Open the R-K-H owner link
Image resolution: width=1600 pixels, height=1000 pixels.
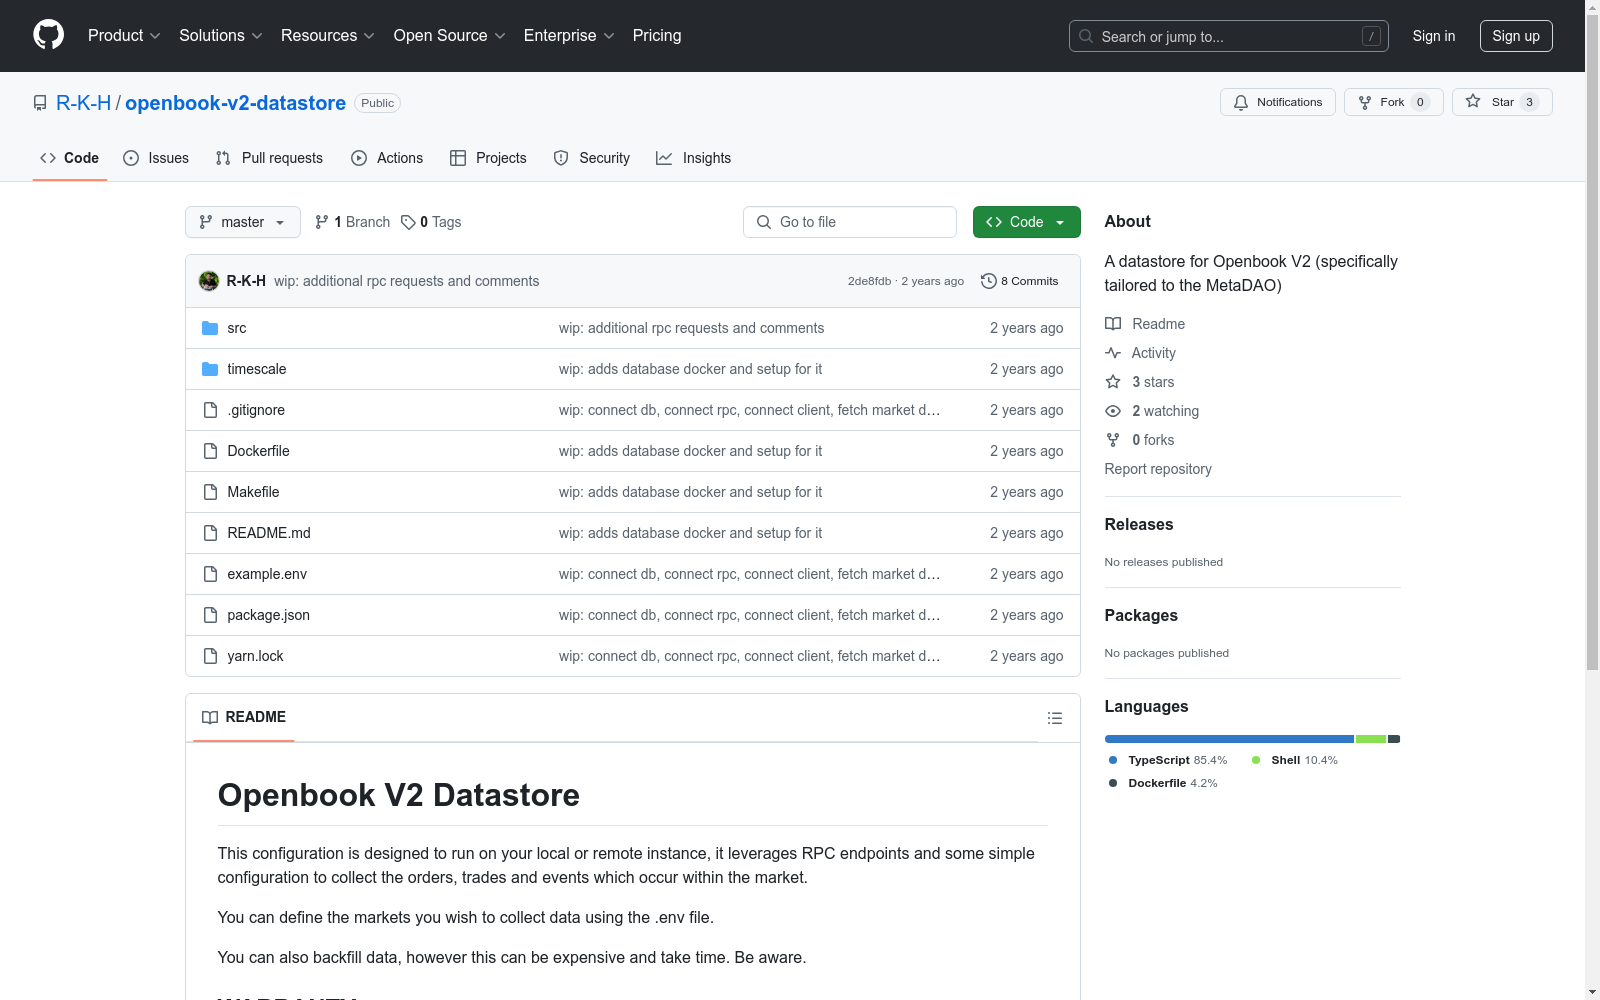point(83,103)
